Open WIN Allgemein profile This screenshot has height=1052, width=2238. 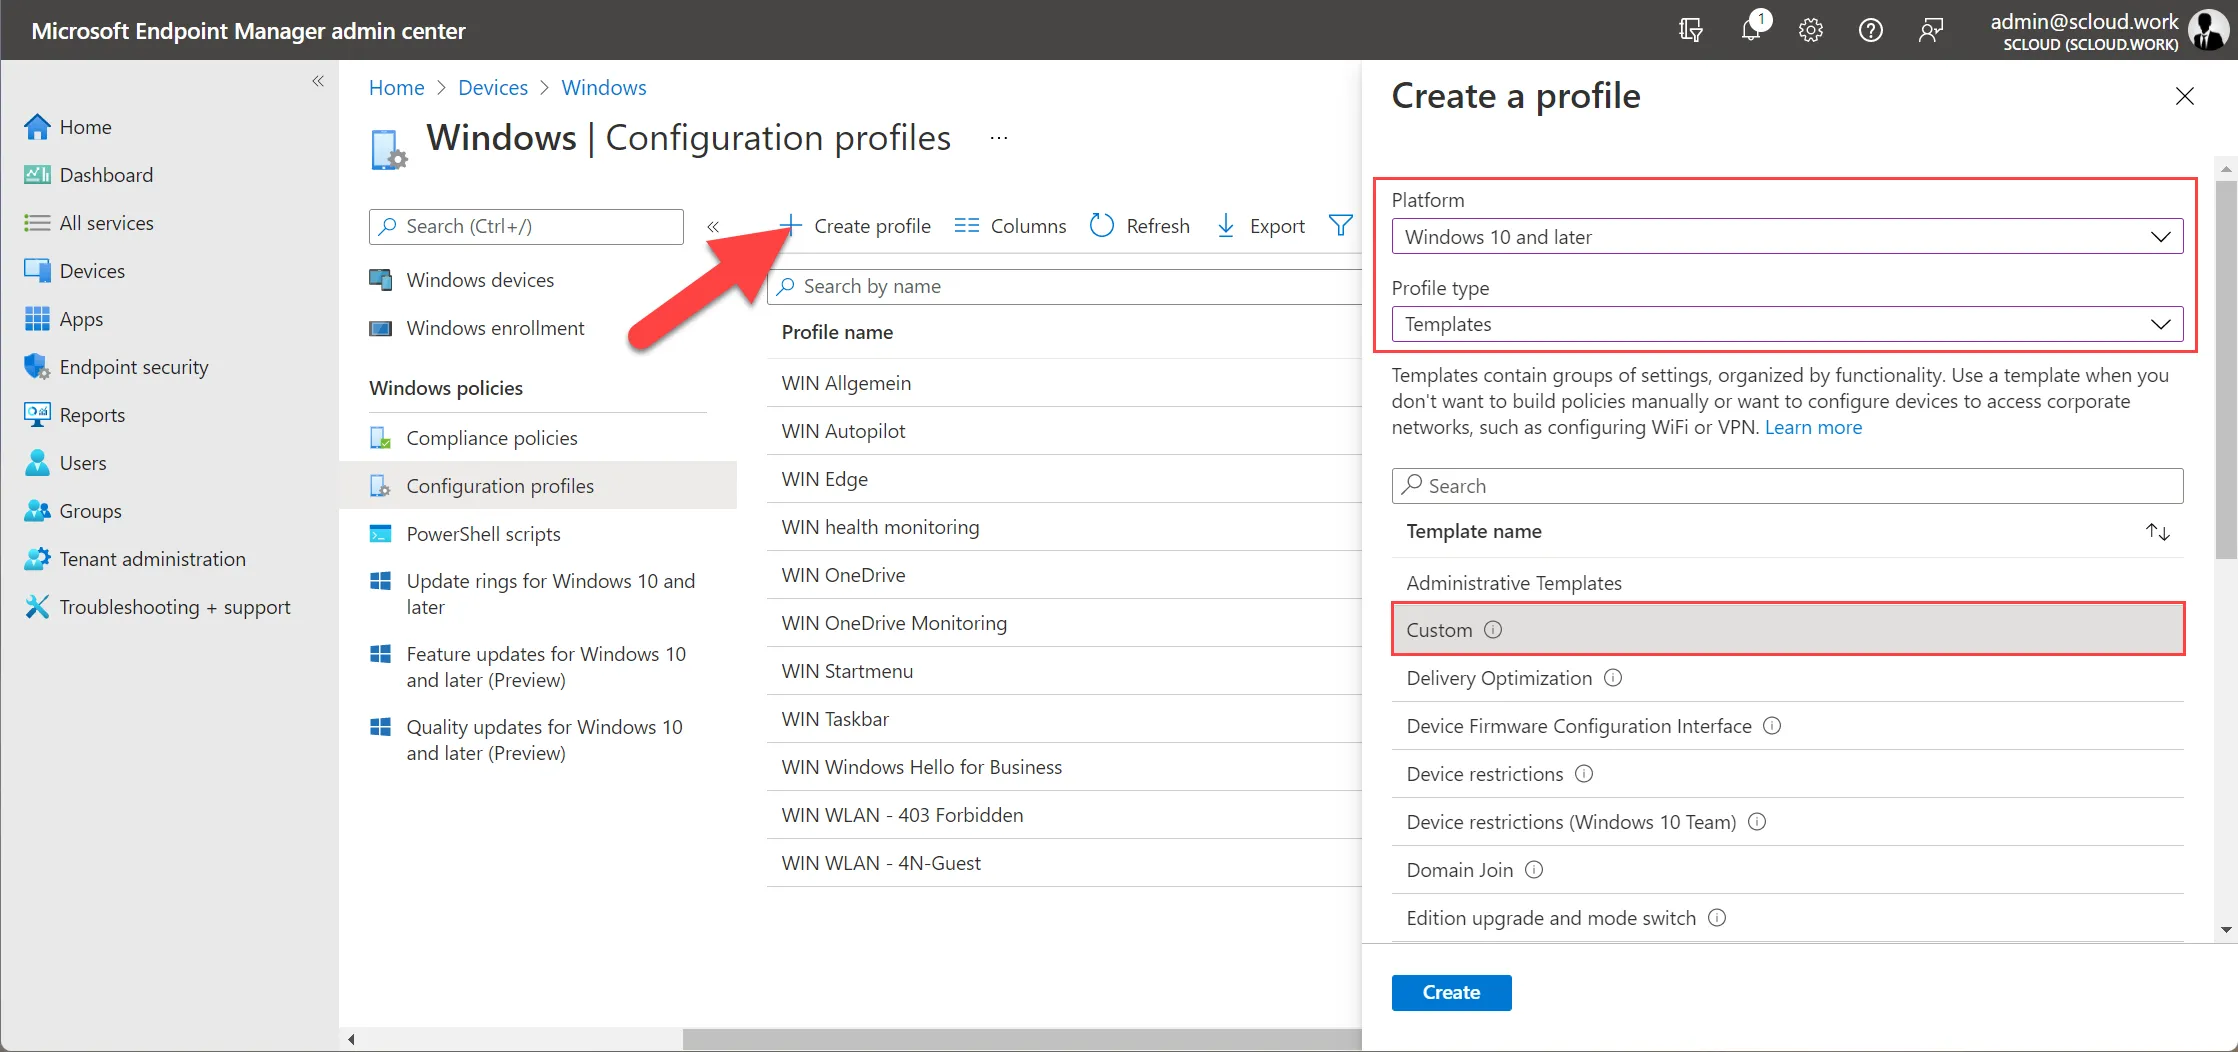click(x=846, y=383)
